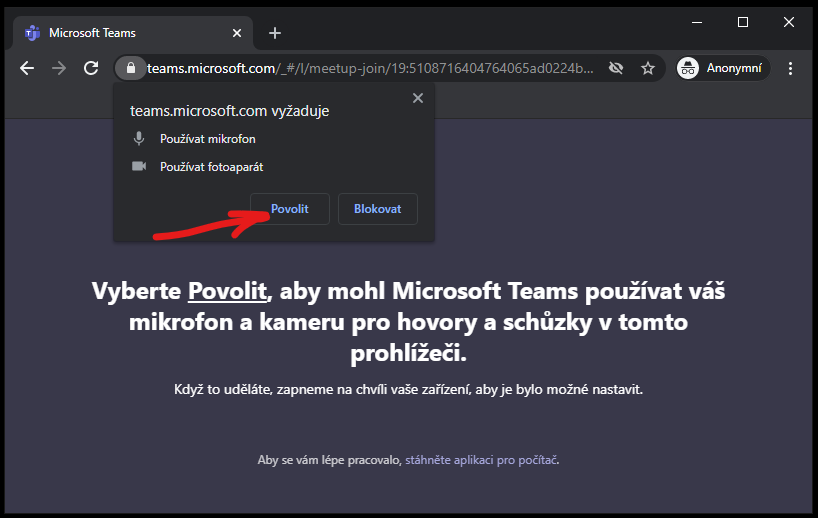Maximize the browser window
Image resolution: width=818 pixels, height=518 pixels.
(x=743, y=22)
